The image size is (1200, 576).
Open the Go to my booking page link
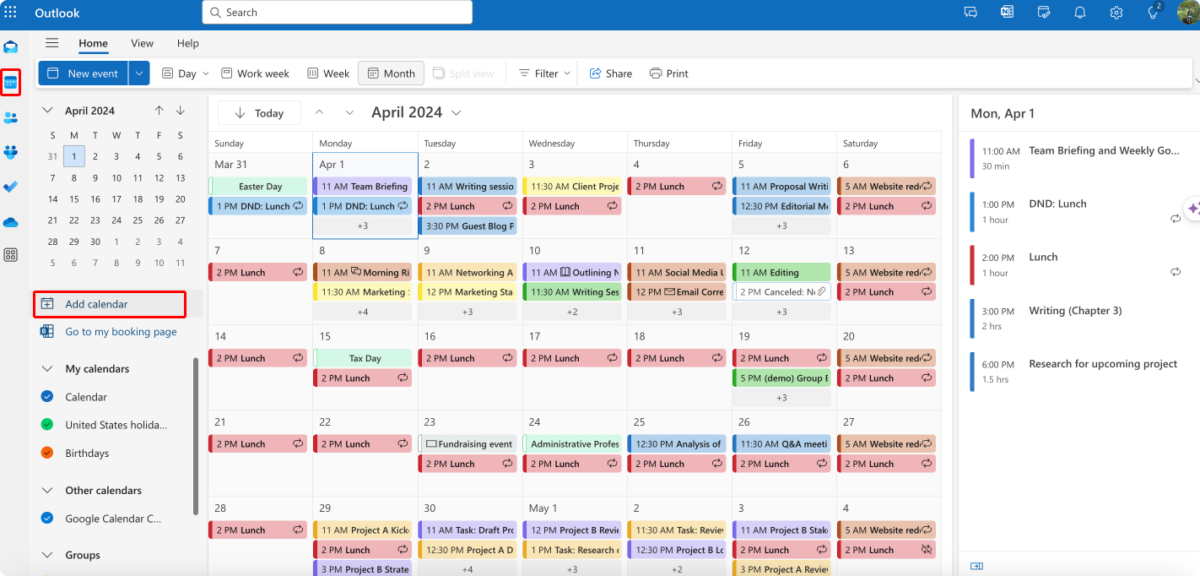(120, 332)
